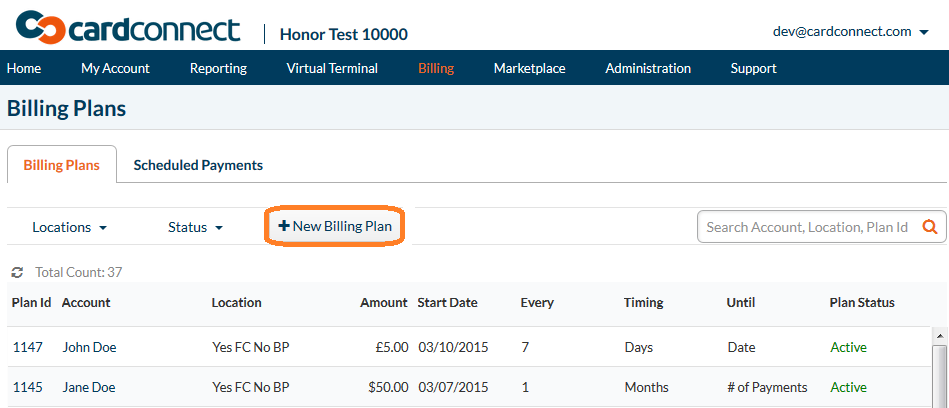Open the Marketplace menu item
The image size is (949, 408).
[530, 68]
